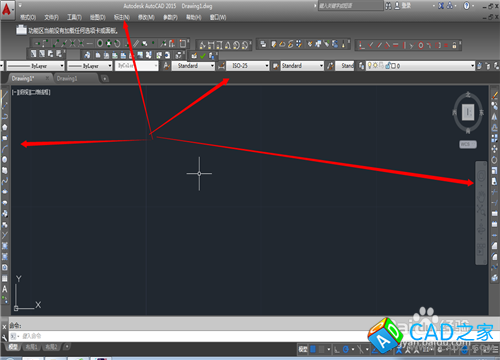Open the 修改(M) menu
500x360 pixels.
click(146, 17)
